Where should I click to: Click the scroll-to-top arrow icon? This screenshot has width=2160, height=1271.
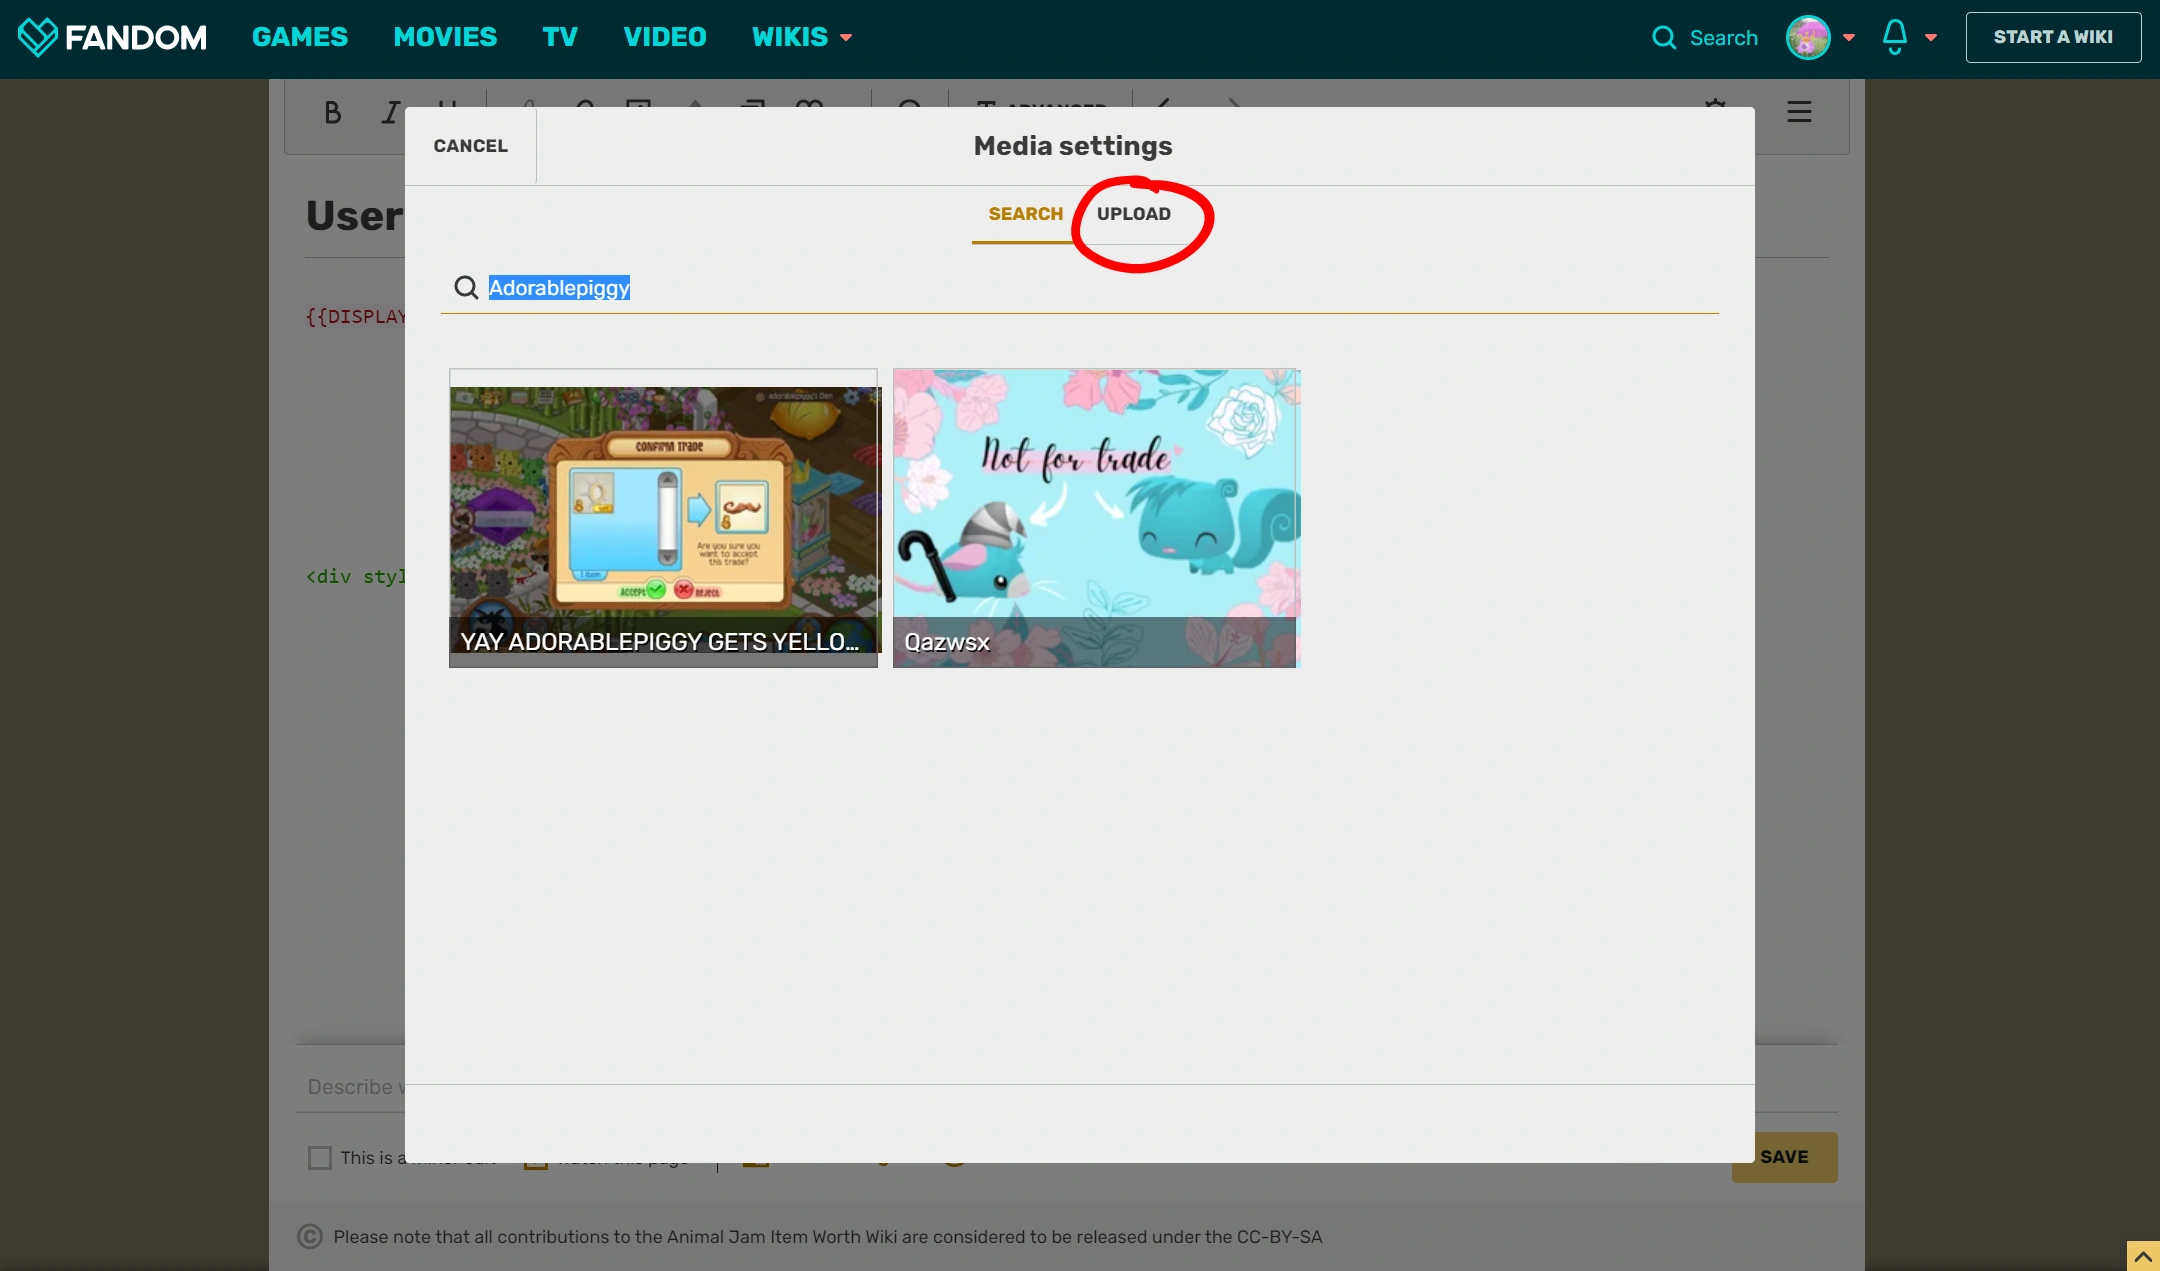point(2143,1256)
